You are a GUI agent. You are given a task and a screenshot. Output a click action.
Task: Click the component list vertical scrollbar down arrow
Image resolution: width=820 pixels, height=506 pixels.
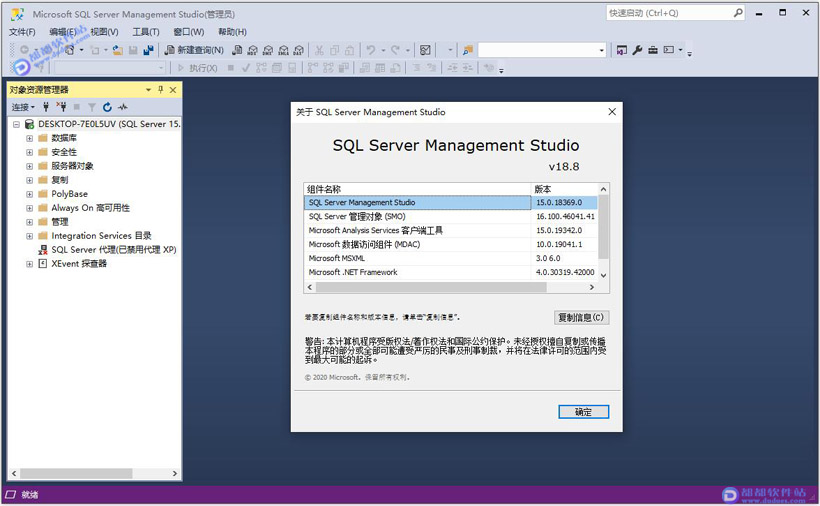click(x=603, y=275)
